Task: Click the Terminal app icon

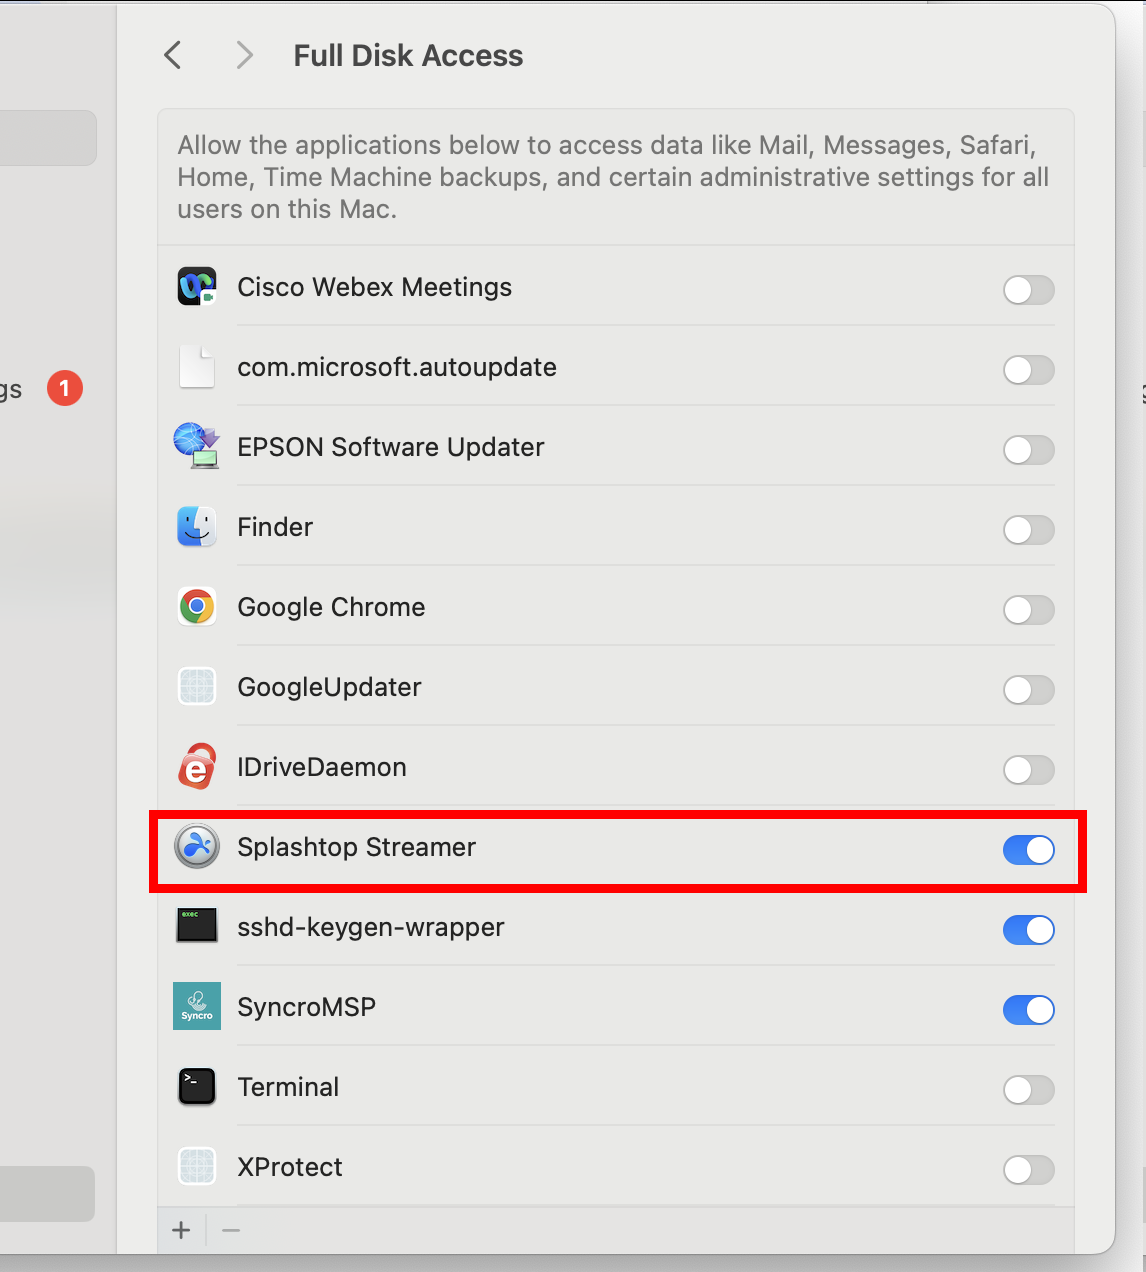Action: click(197, 1087)
